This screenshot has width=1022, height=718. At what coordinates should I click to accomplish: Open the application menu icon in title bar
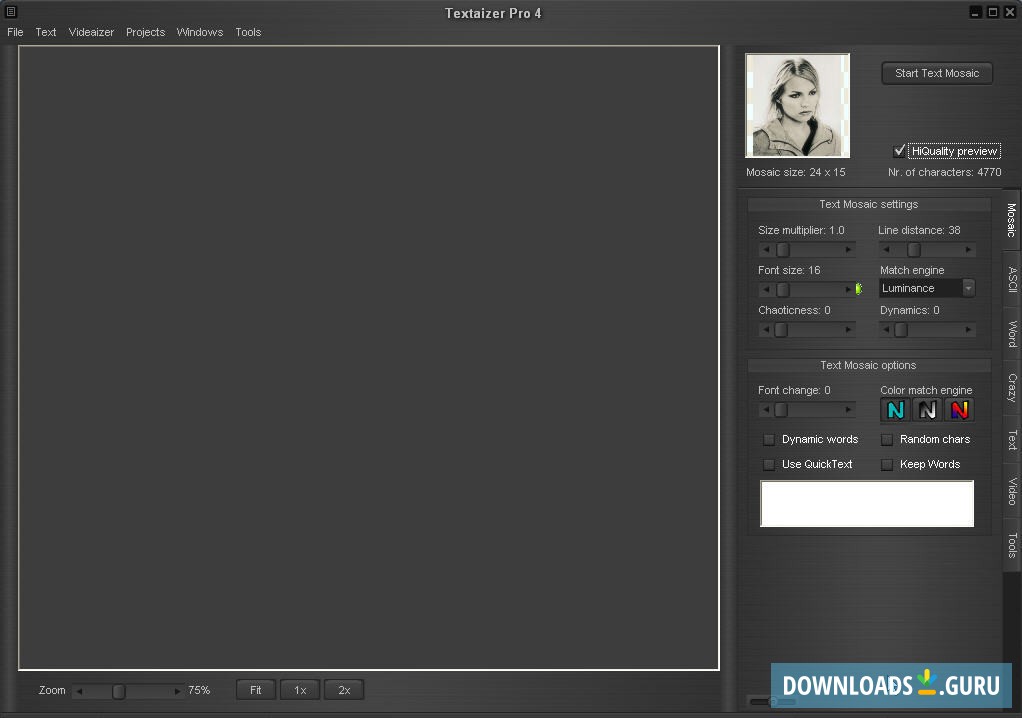click(x=11, y=11)
